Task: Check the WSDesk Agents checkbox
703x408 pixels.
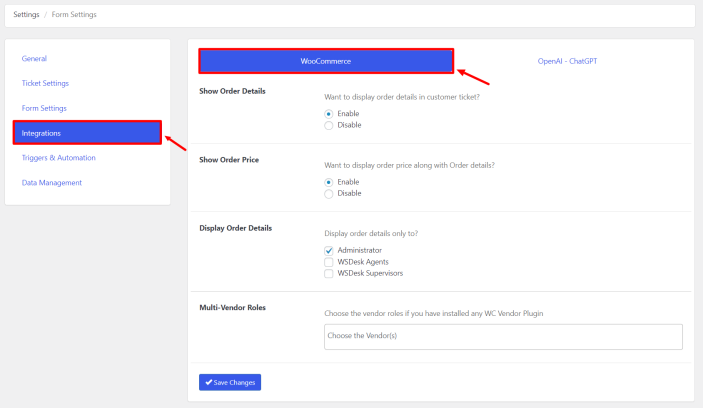Action: pyautogui.click(x=329, y=262)
